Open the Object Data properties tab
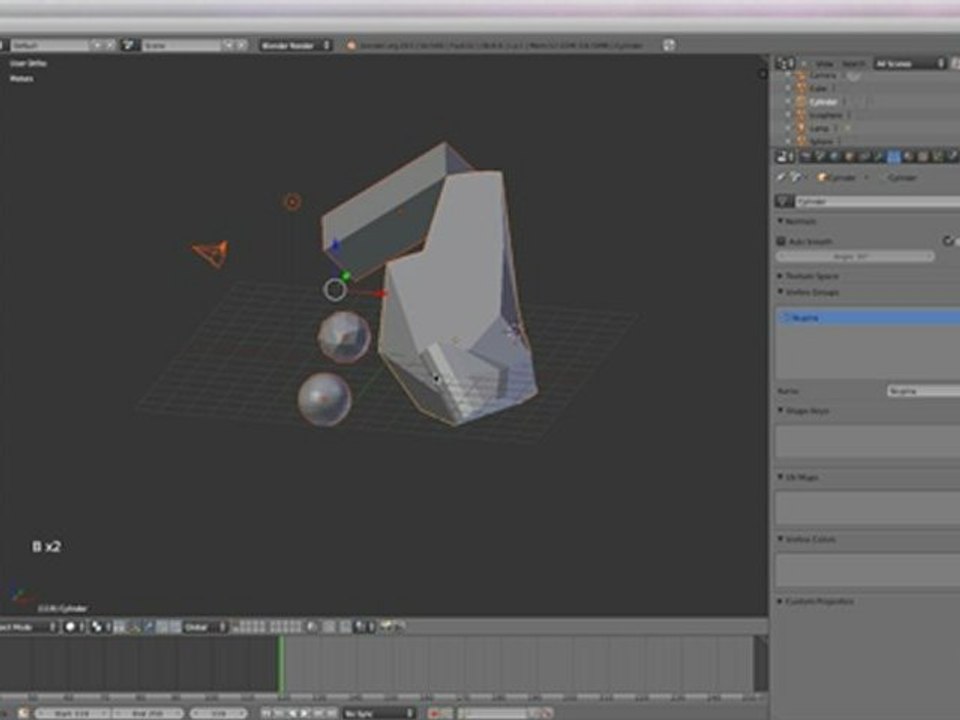960x720 pixels. coord(893,157)
